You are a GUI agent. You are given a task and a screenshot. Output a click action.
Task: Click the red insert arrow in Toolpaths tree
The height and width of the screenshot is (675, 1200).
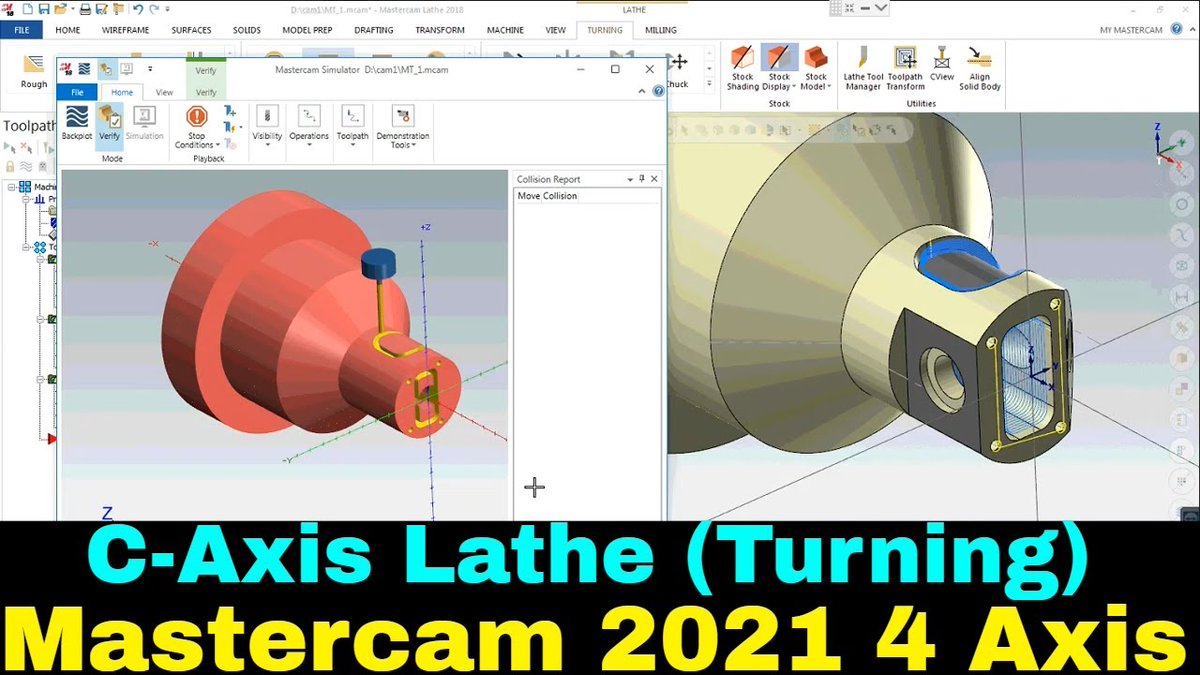tap(51, 439)
